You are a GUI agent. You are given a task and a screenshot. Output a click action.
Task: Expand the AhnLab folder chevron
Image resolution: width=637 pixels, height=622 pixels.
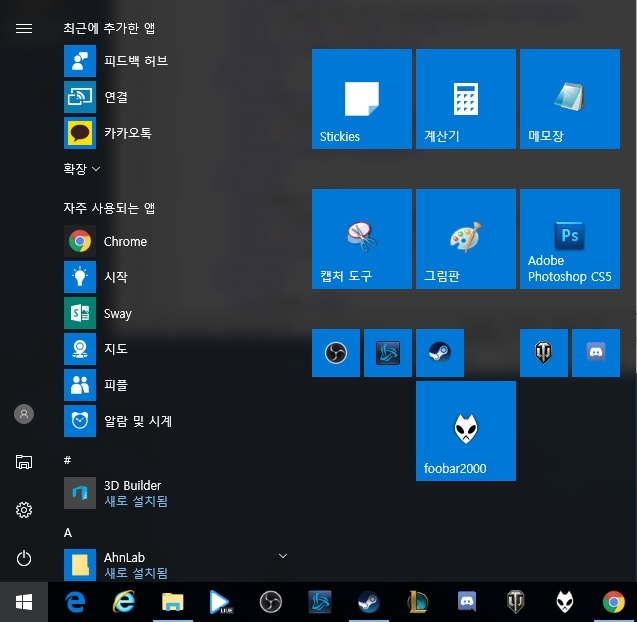click(283, 556)
